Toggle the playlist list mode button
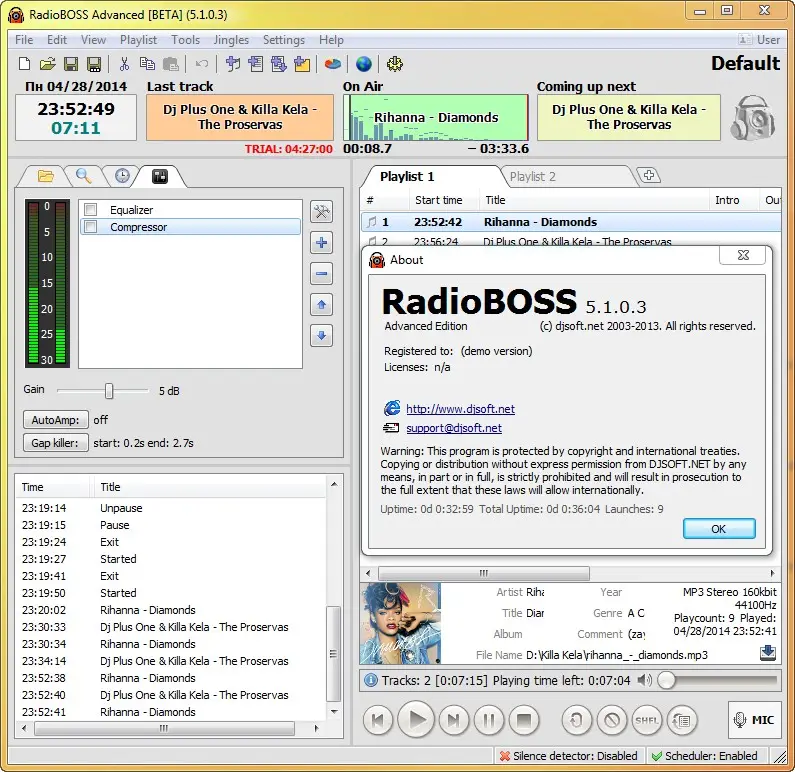The width and height of the screenshot is (795, 772). click(682, 720)
